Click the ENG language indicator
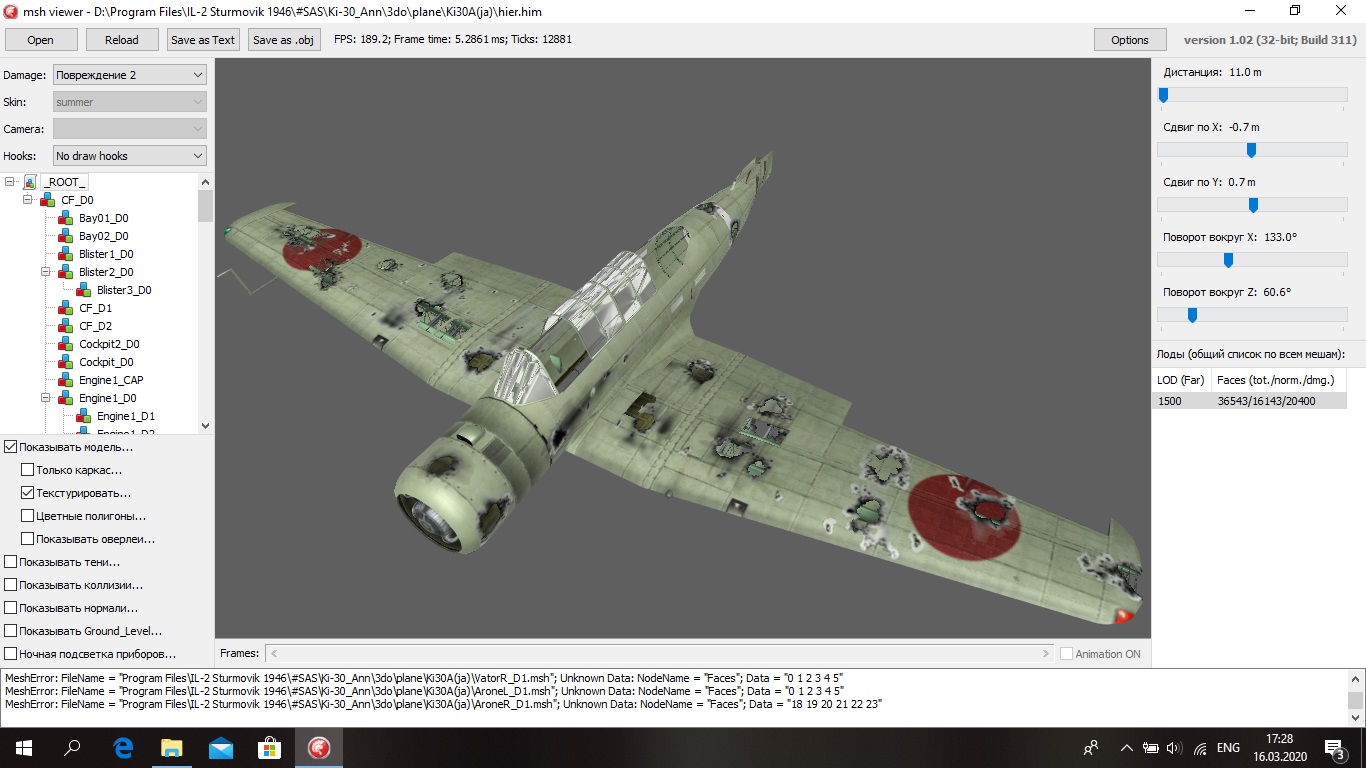Screen dimensions: 1366x768 click(1228, 748)
